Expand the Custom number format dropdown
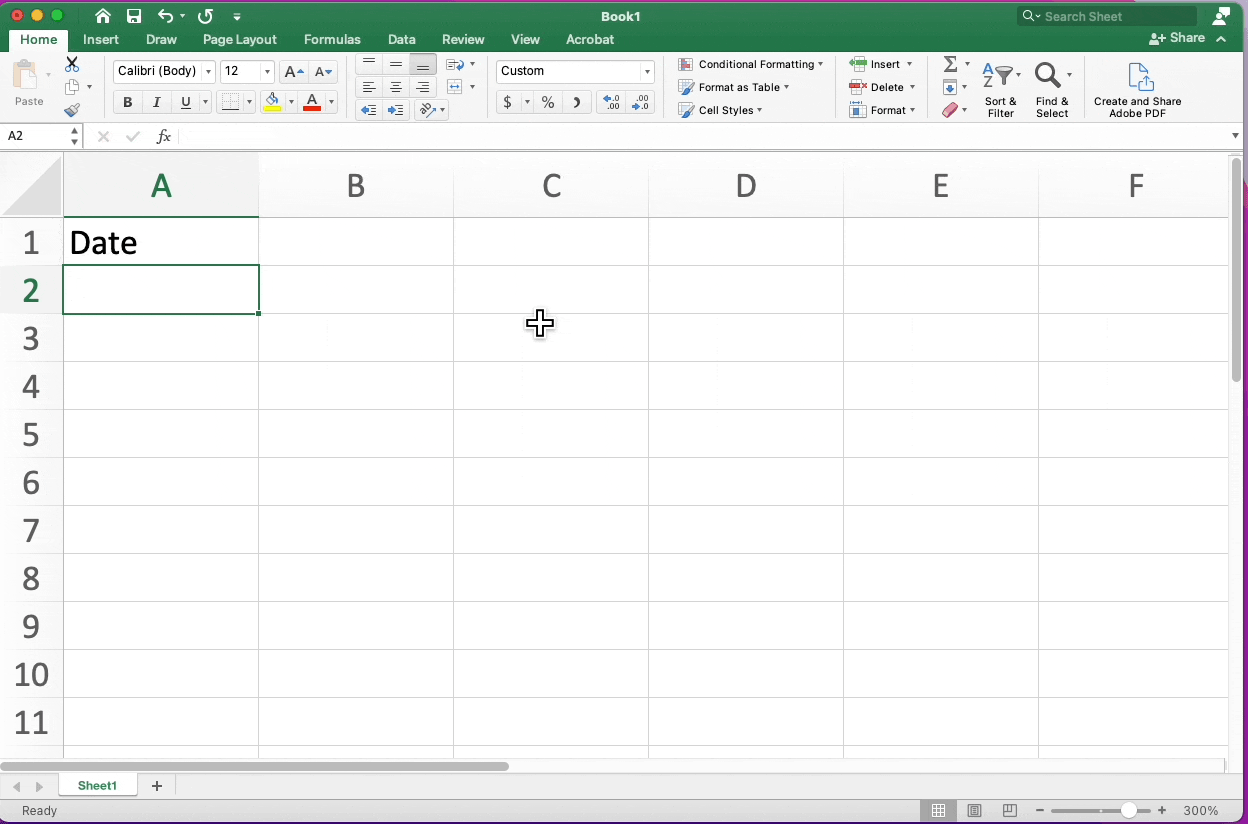 coord(647,72)
